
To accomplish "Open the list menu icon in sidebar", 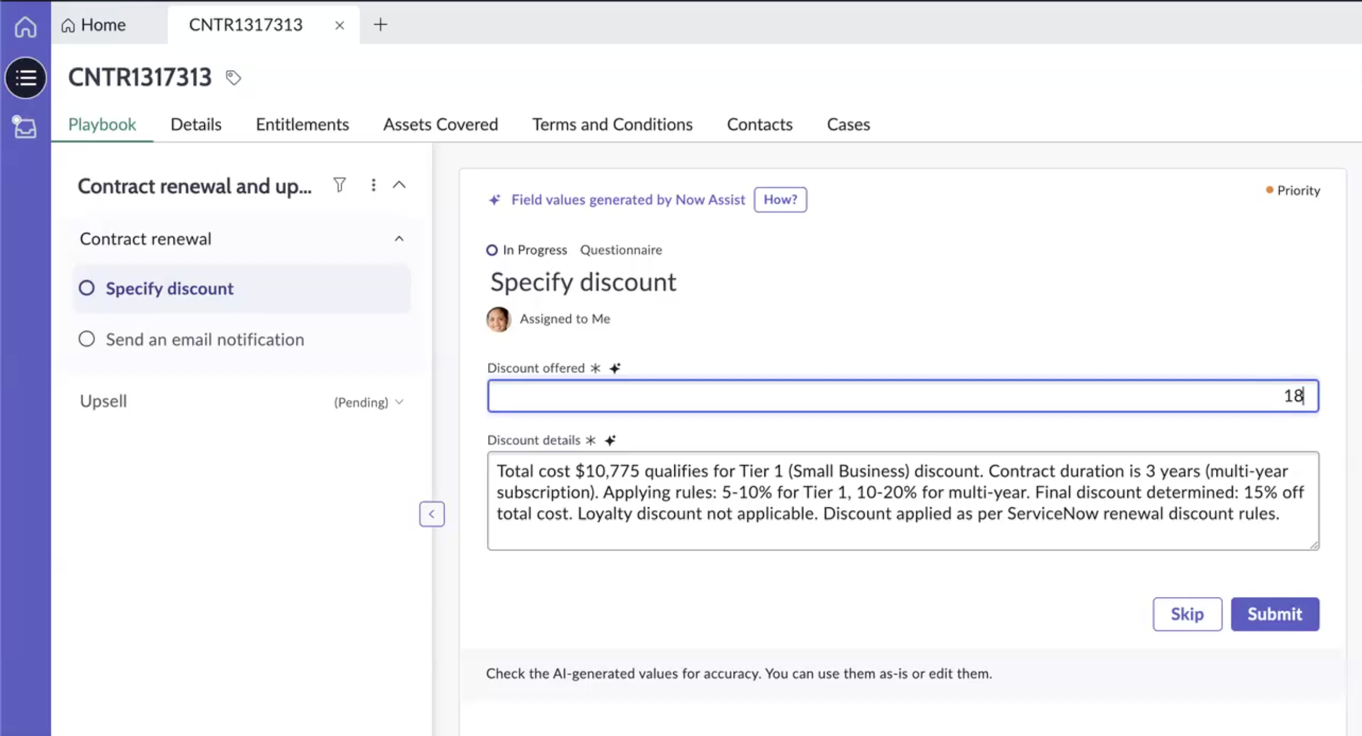I will tap(25, 78).
